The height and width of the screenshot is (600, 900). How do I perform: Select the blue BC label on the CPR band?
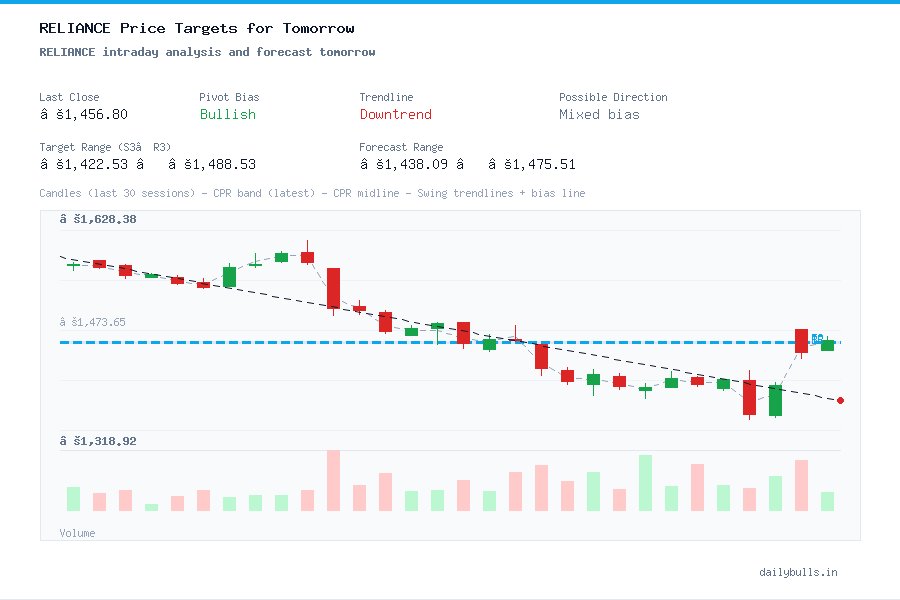(817, 338)
